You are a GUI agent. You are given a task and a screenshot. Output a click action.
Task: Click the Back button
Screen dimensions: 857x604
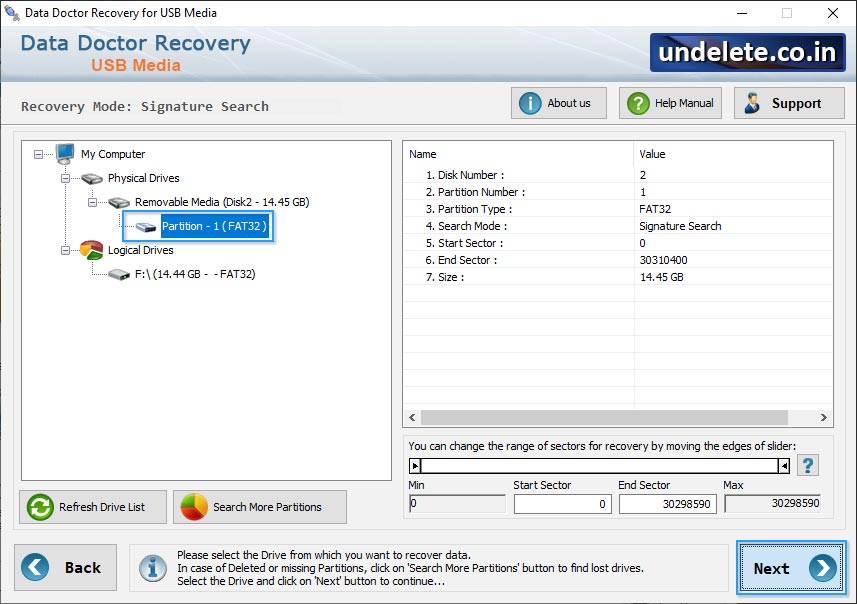click(66, 567)
